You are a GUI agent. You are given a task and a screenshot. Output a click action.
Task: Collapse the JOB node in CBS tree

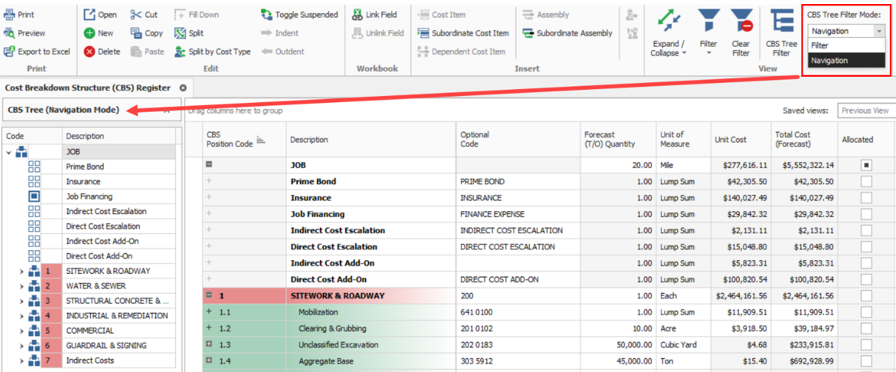click(9, 152)
